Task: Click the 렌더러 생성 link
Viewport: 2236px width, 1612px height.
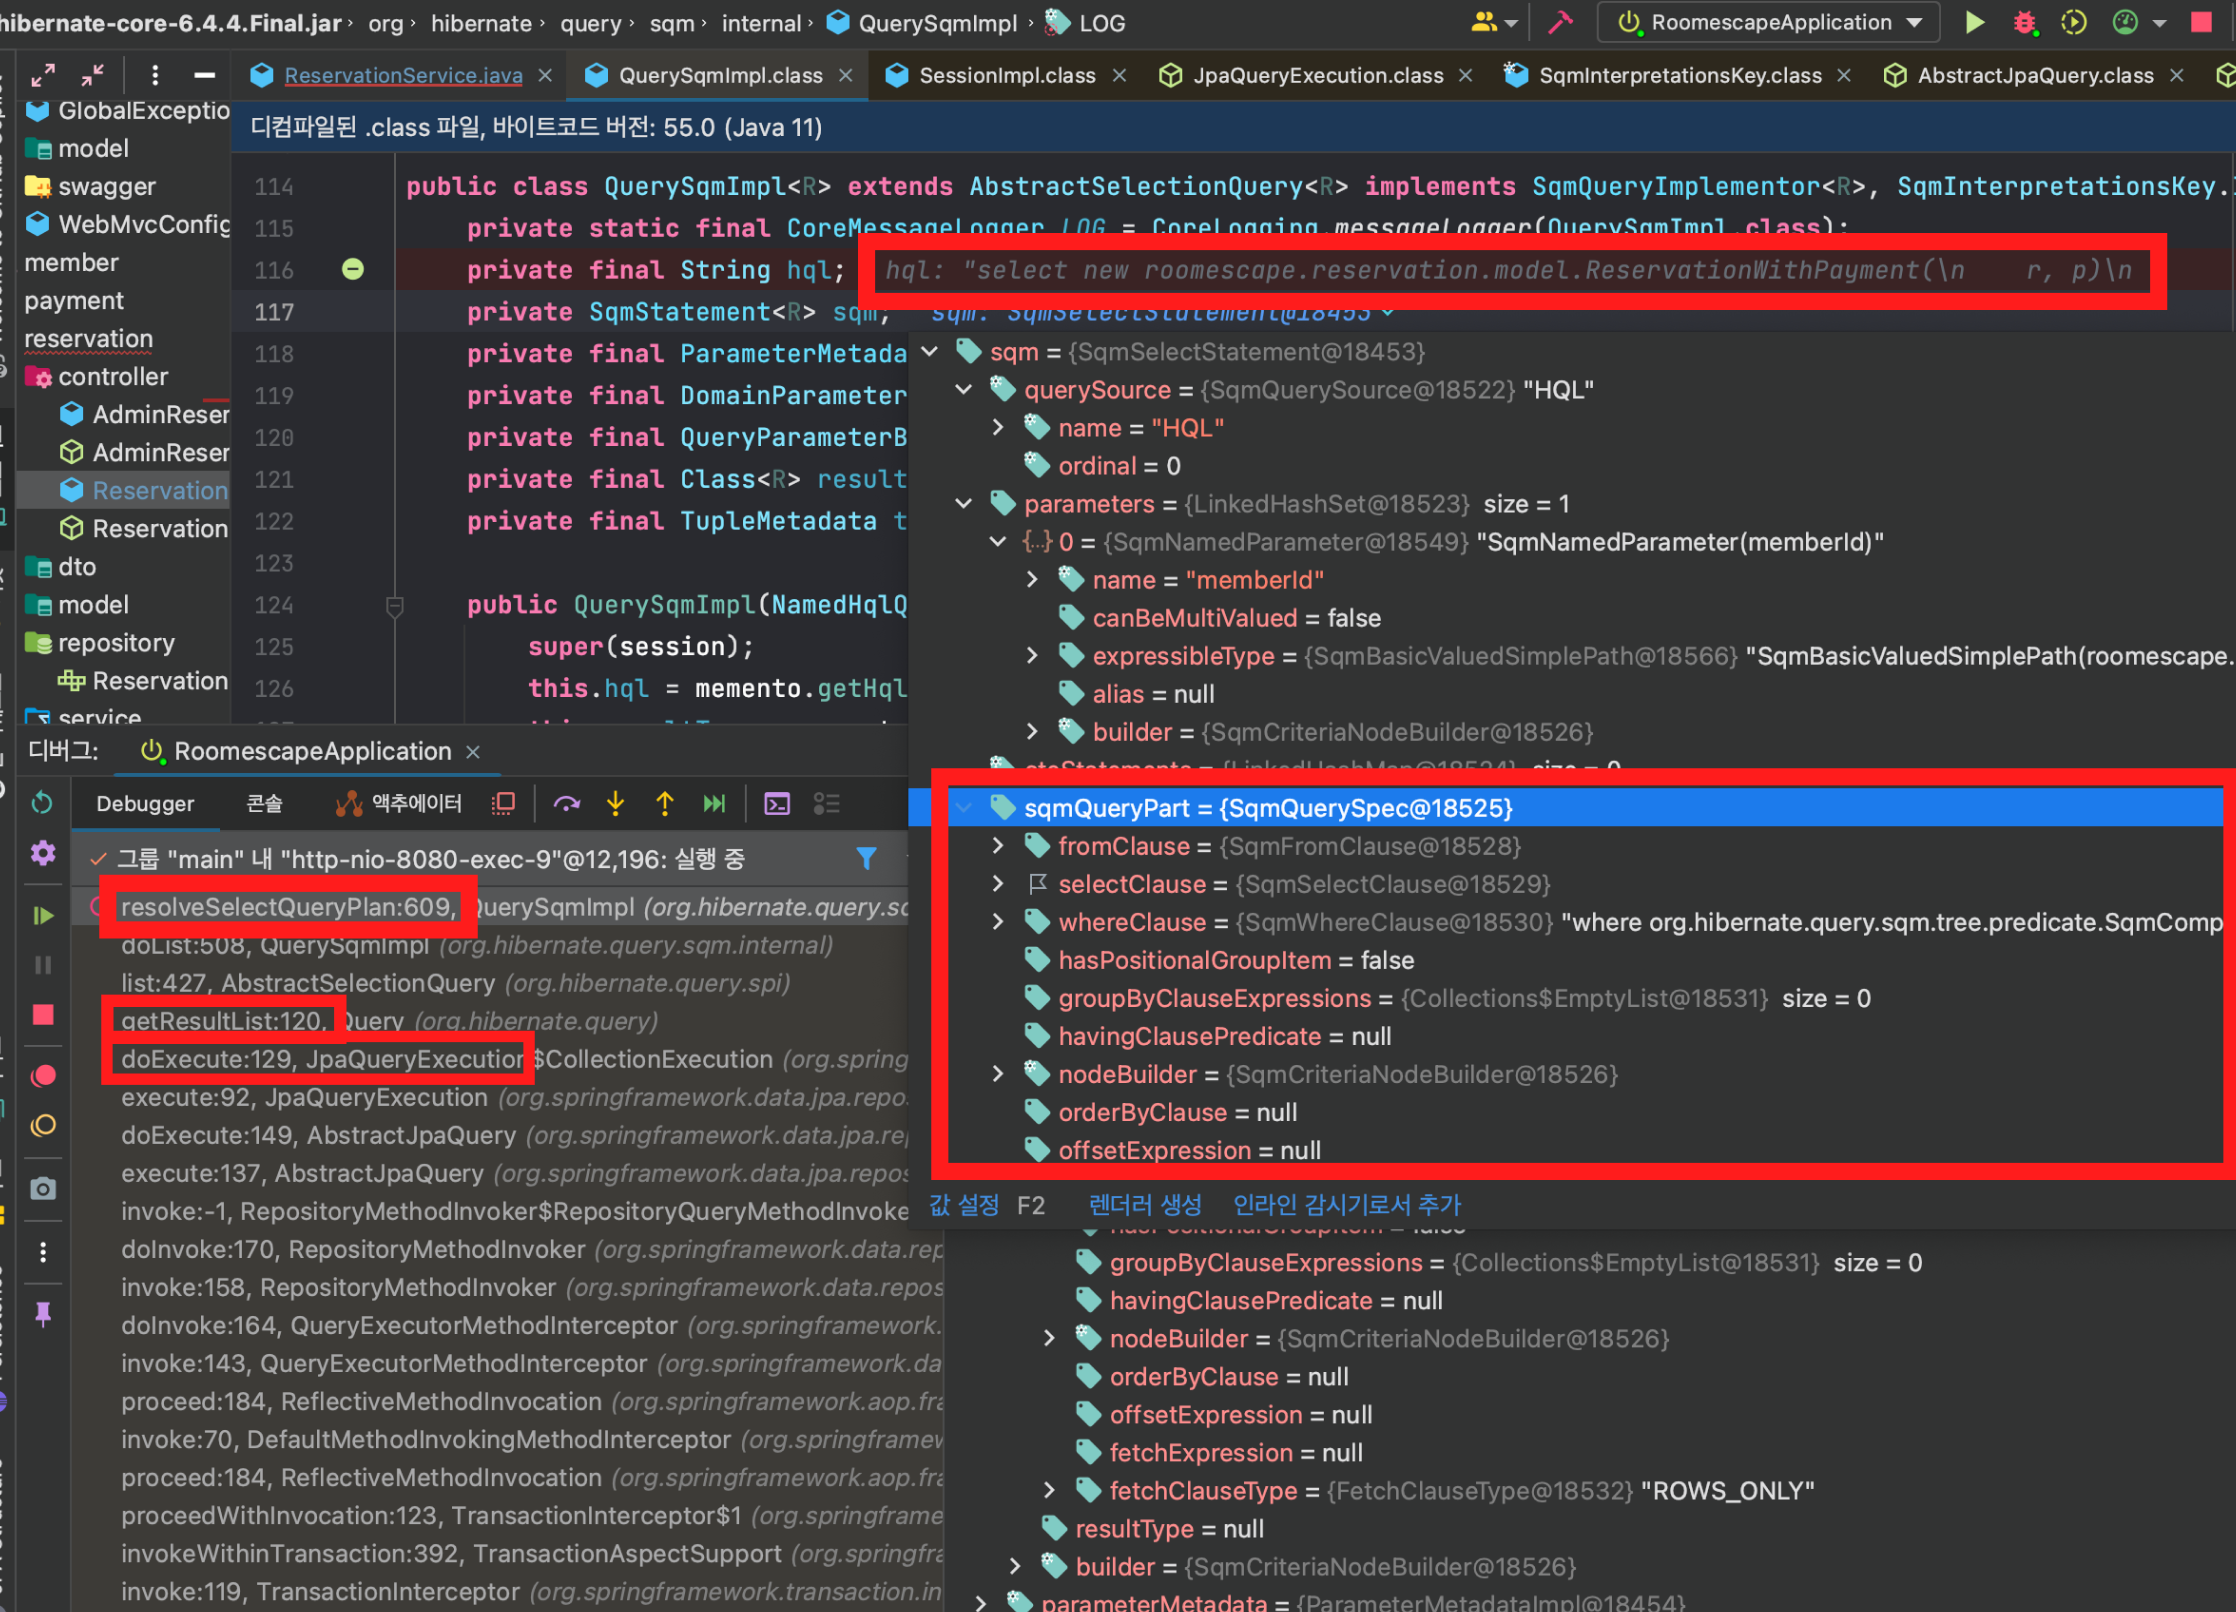Action: (1144, 1205)
